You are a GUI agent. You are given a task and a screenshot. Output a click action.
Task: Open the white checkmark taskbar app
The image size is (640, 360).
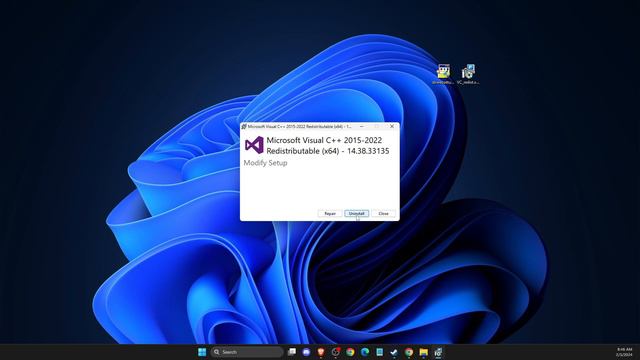tap(394, 352)
